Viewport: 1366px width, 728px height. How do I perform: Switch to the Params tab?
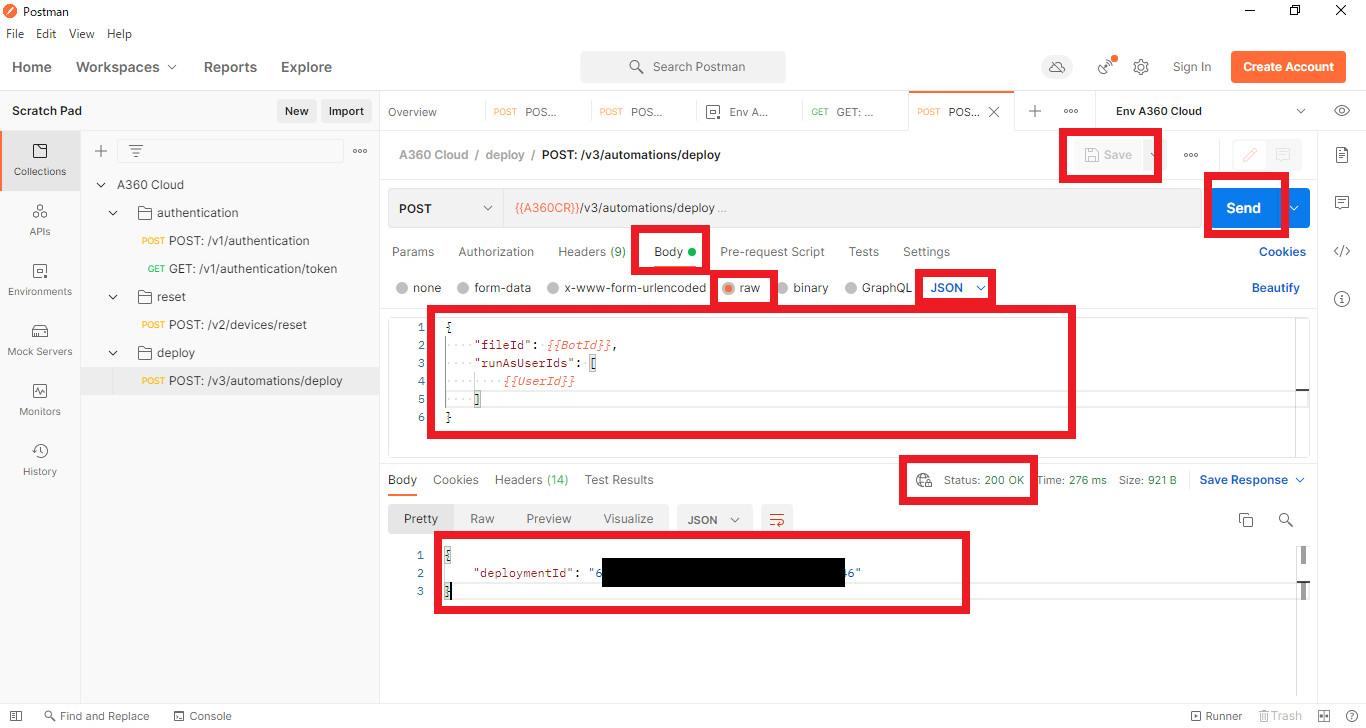[x=413, y=252]
